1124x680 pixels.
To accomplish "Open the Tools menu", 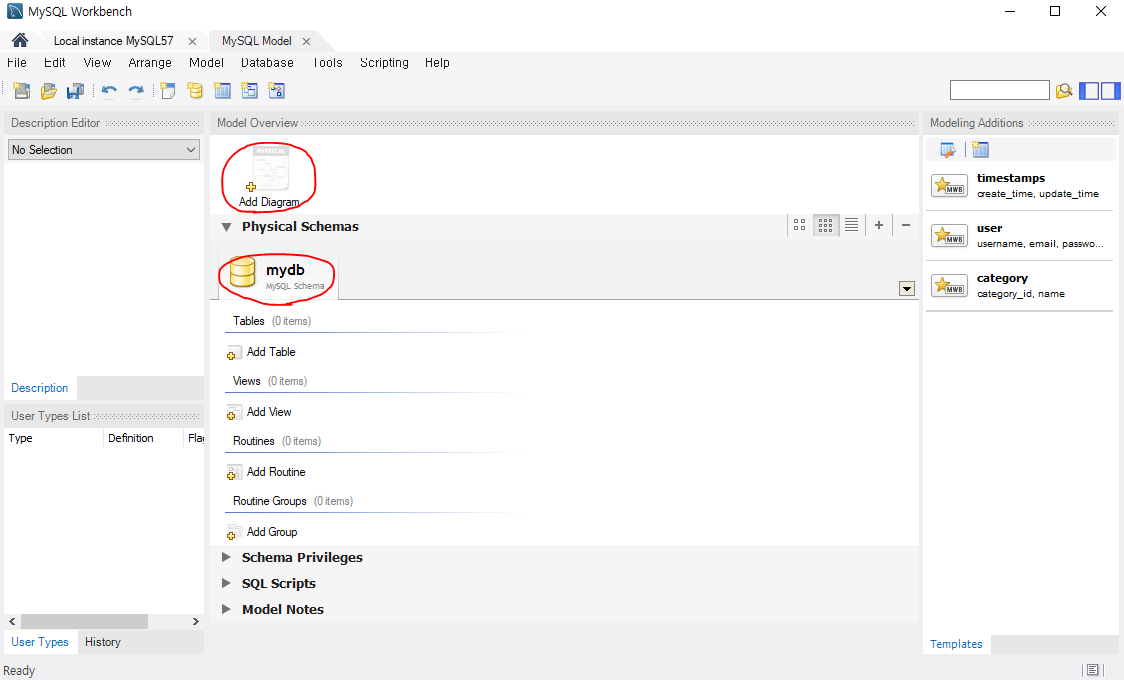I will pyautogui.click(x=328, y=62).
